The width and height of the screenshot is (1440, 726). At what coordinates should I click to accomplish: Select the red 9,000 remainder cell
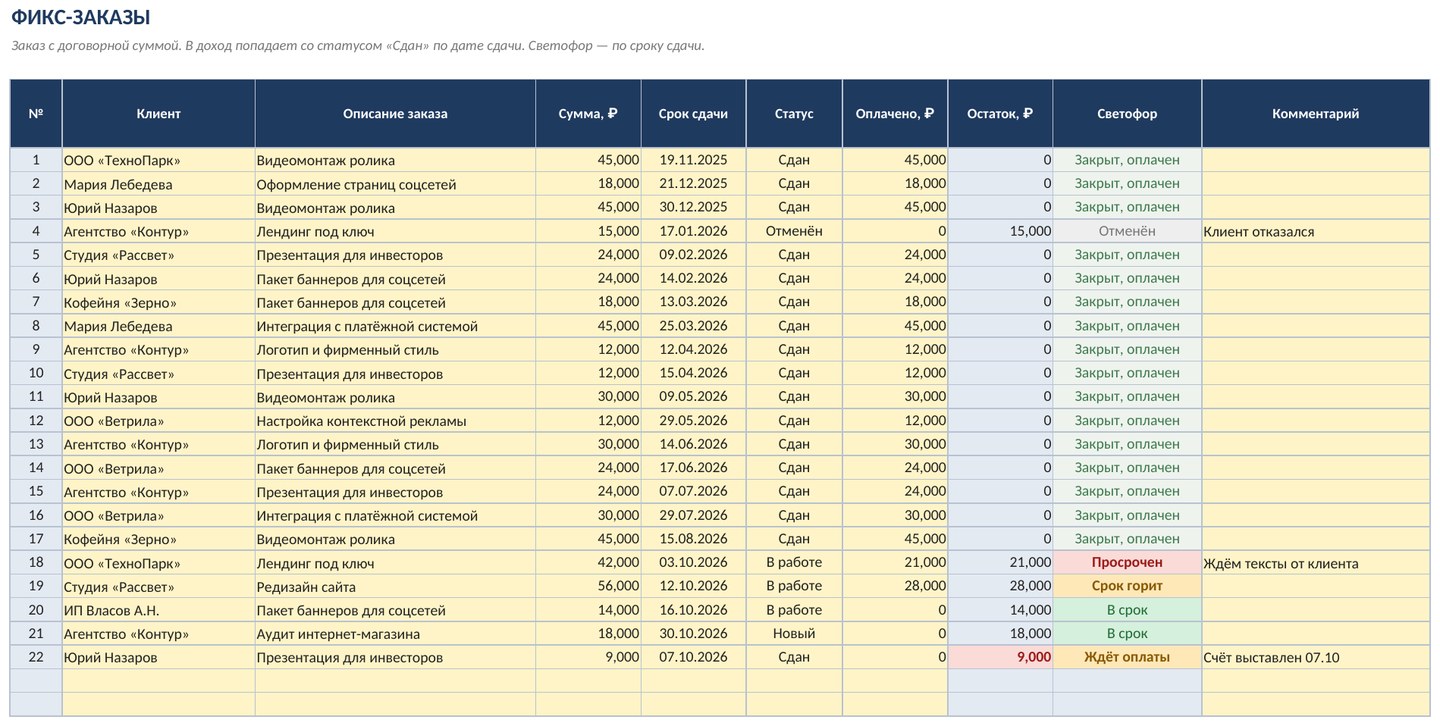1000,657
